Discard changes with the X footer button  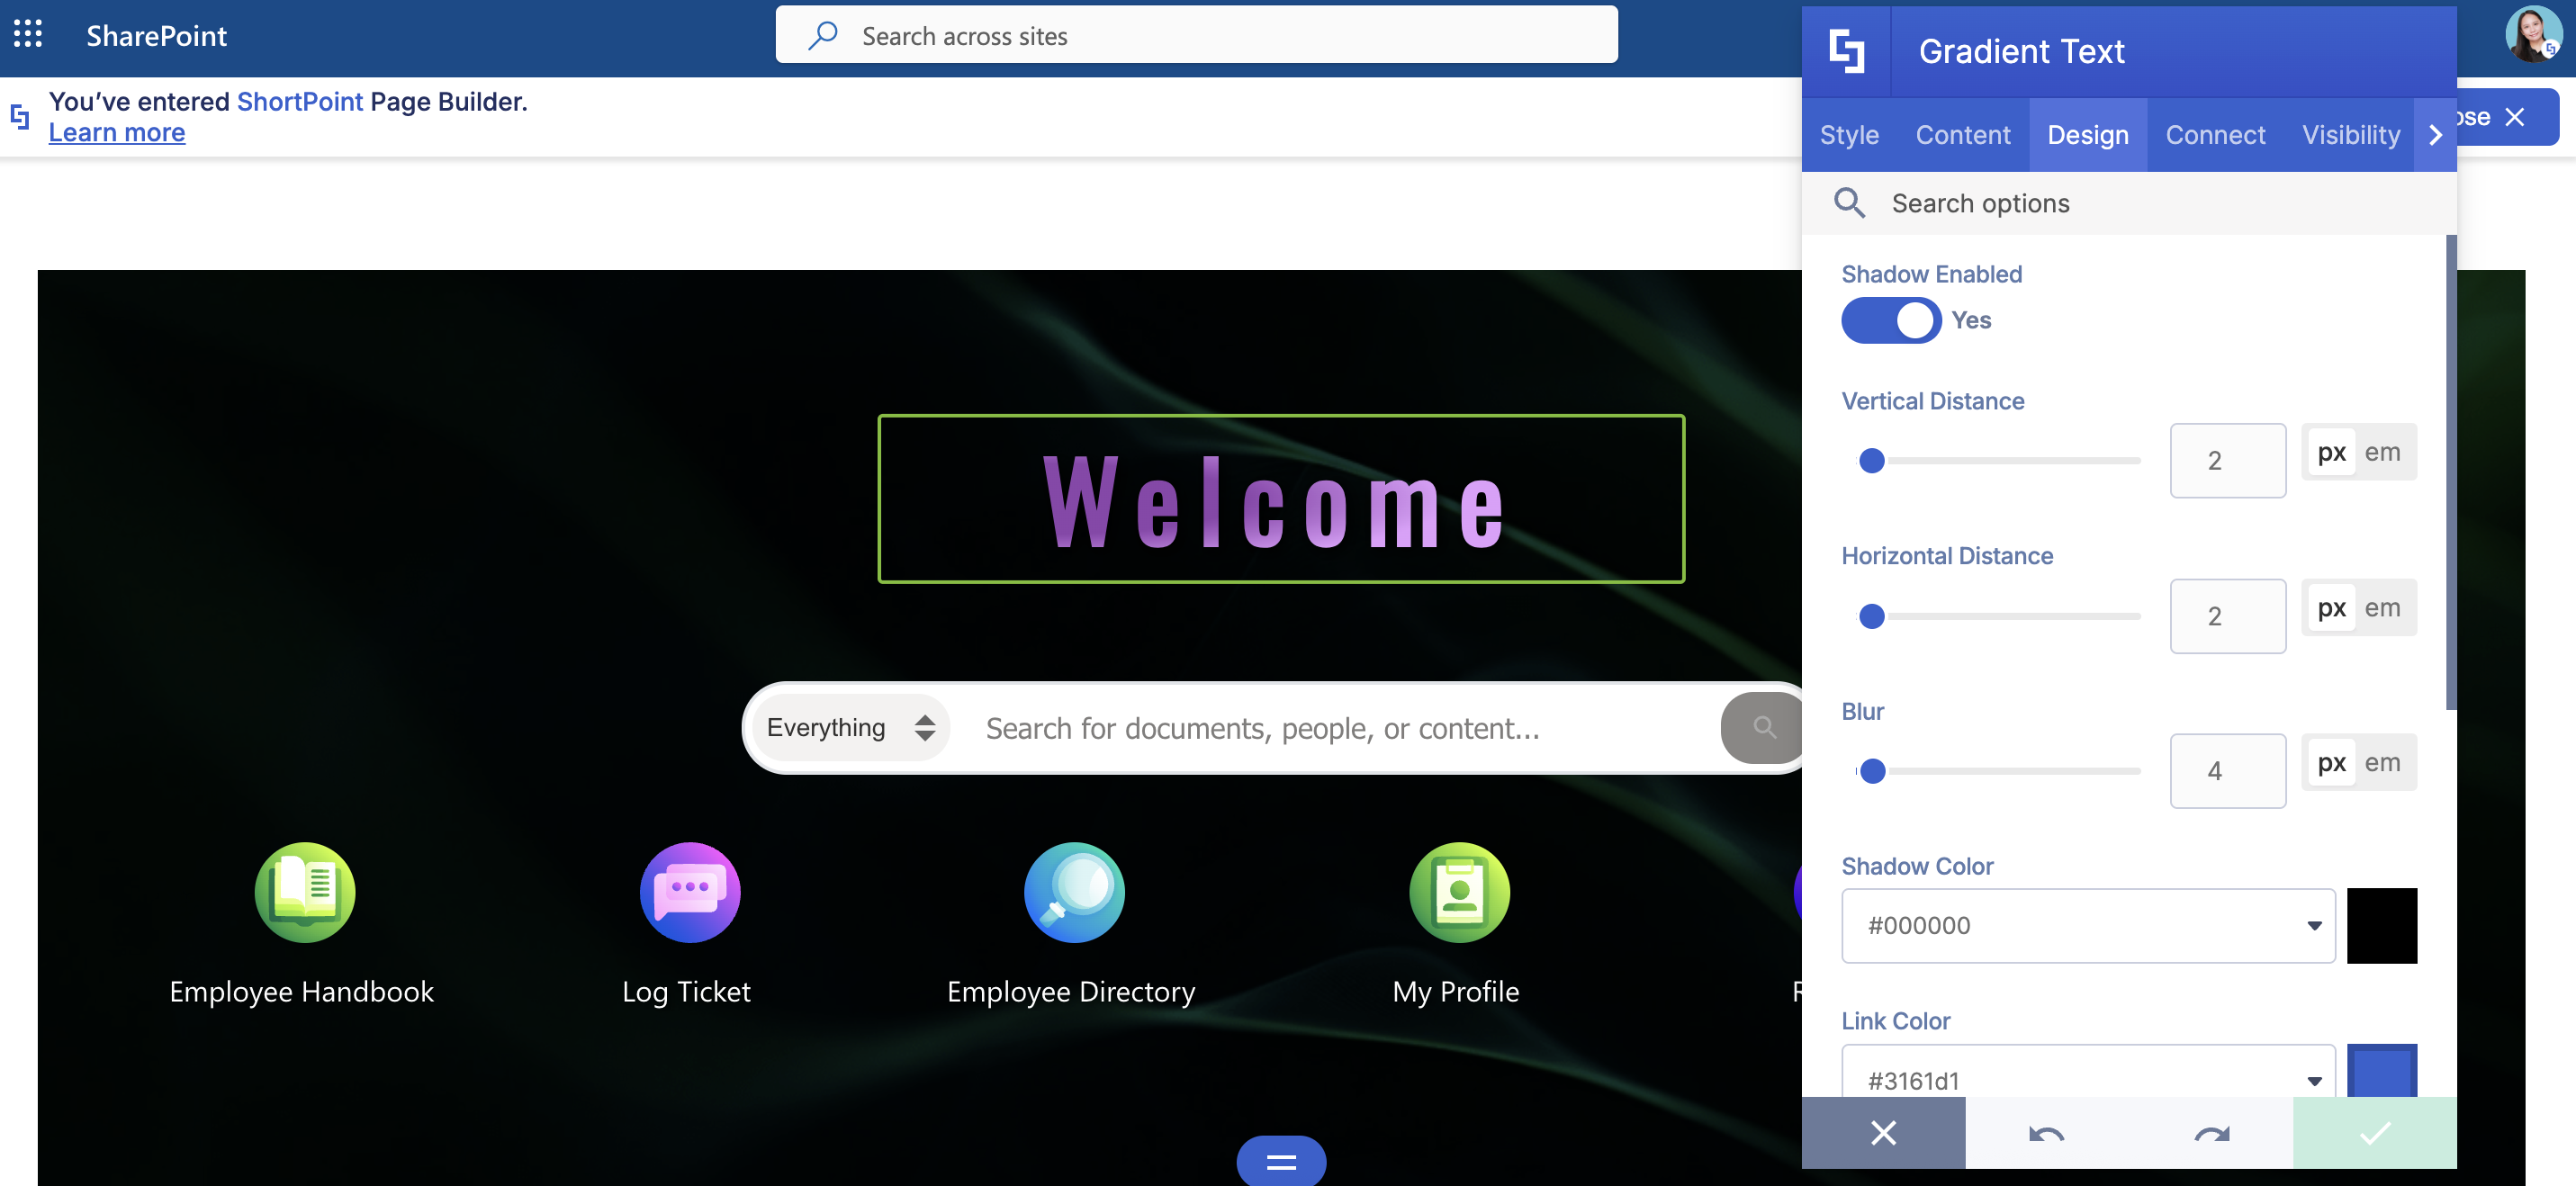(x=1883, y=1133)
